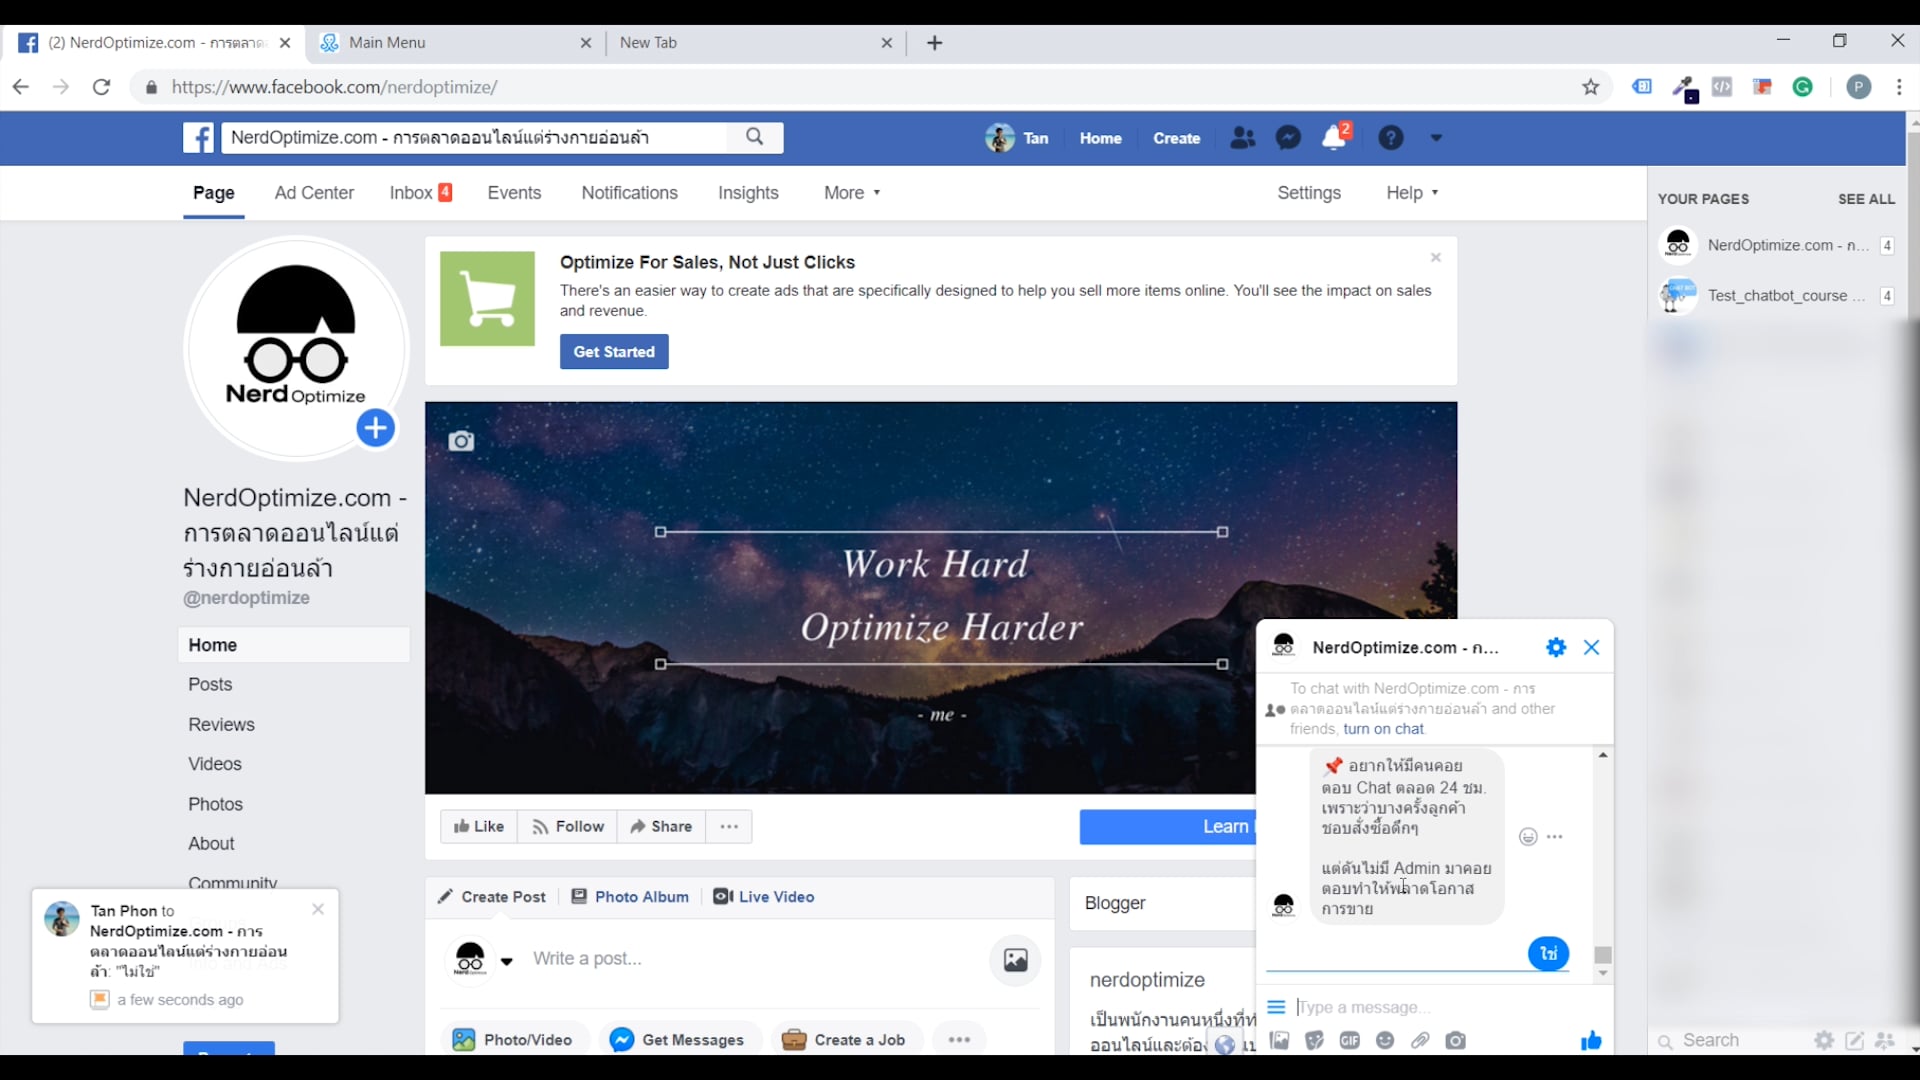Expand the Help dropdown
The height and width of the screenshot is (1080, 1920).
pos(1412,193)
